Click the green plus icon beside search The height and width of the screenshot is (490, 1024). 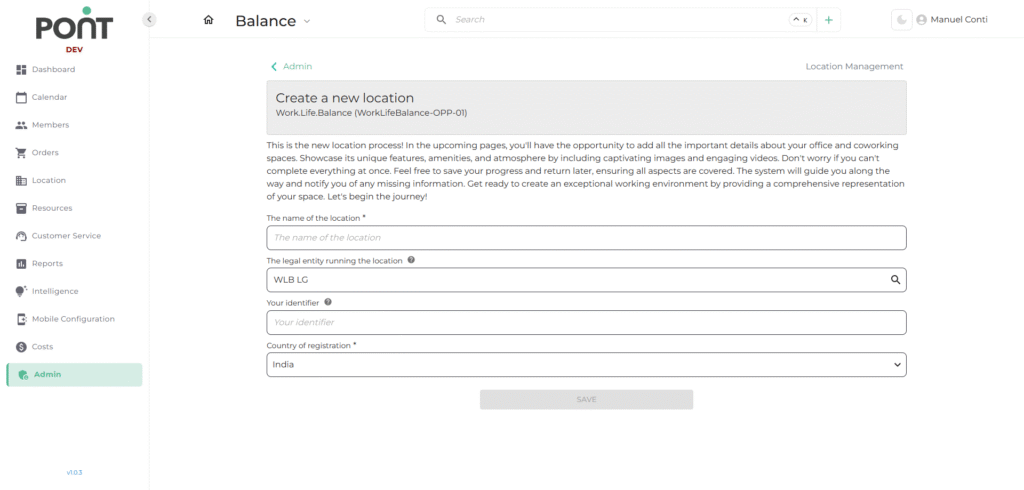(x=828, y=20)
